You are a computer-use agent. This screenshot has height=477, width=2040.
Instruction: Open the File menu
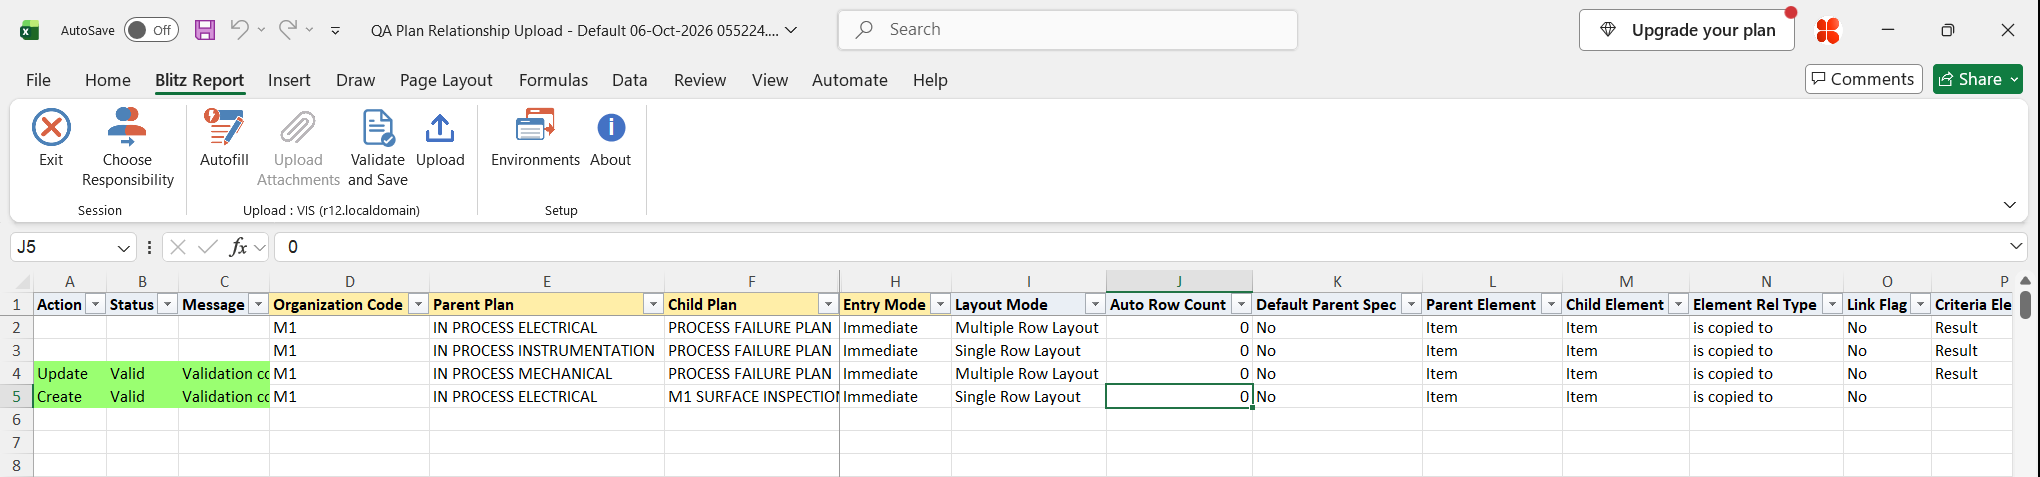38,80
